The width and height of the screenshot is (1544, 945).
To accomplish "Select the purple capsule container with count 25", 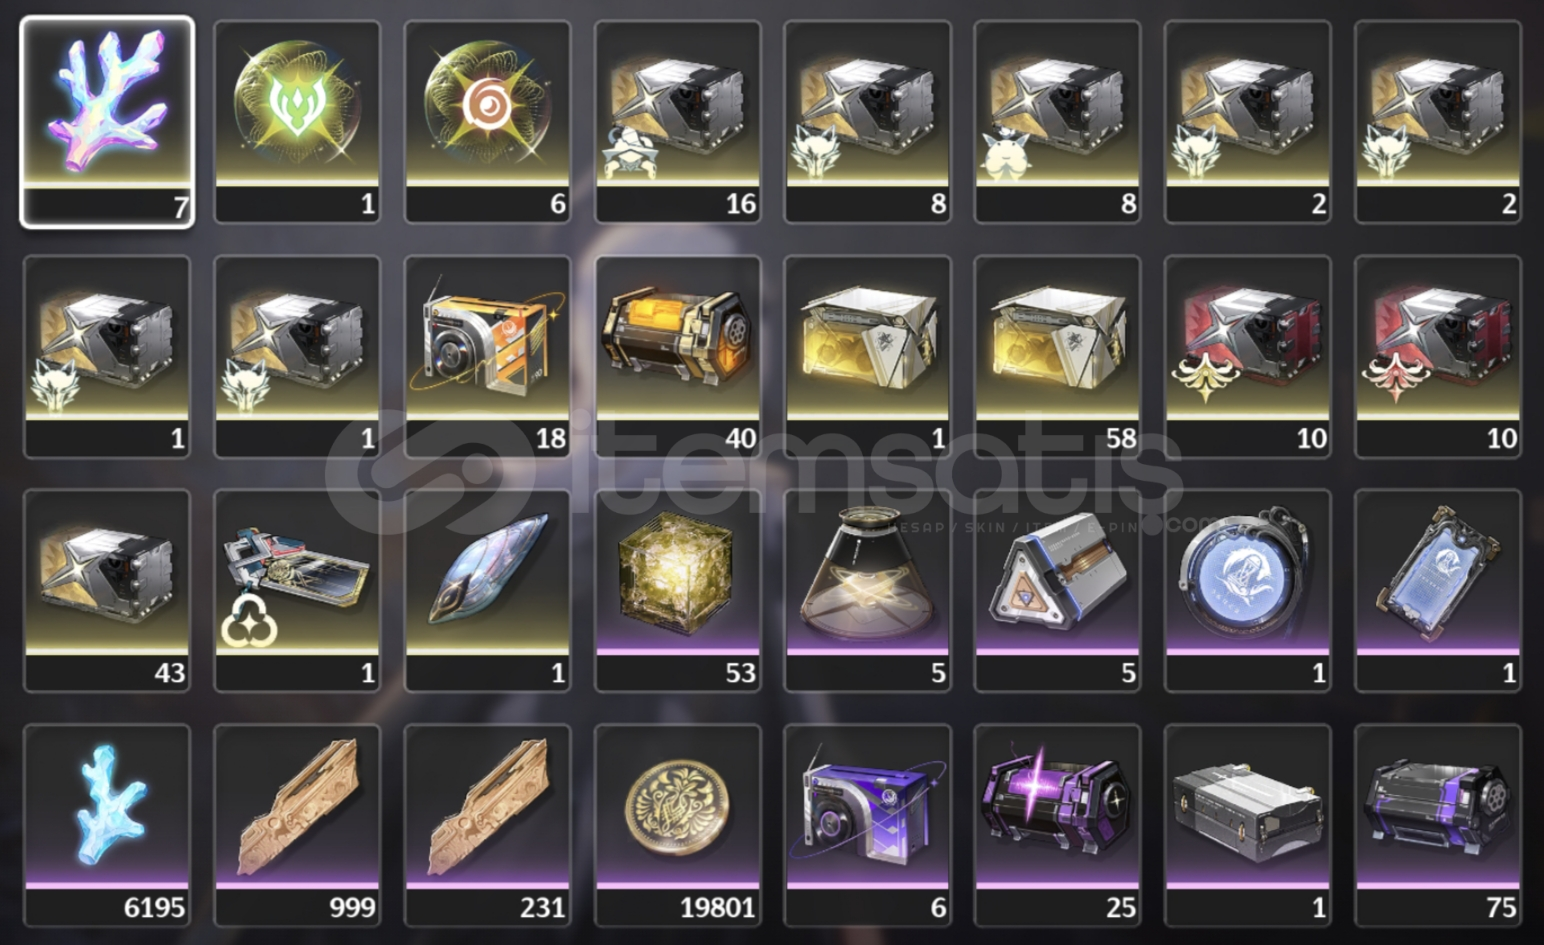I will click(1058, 826).
